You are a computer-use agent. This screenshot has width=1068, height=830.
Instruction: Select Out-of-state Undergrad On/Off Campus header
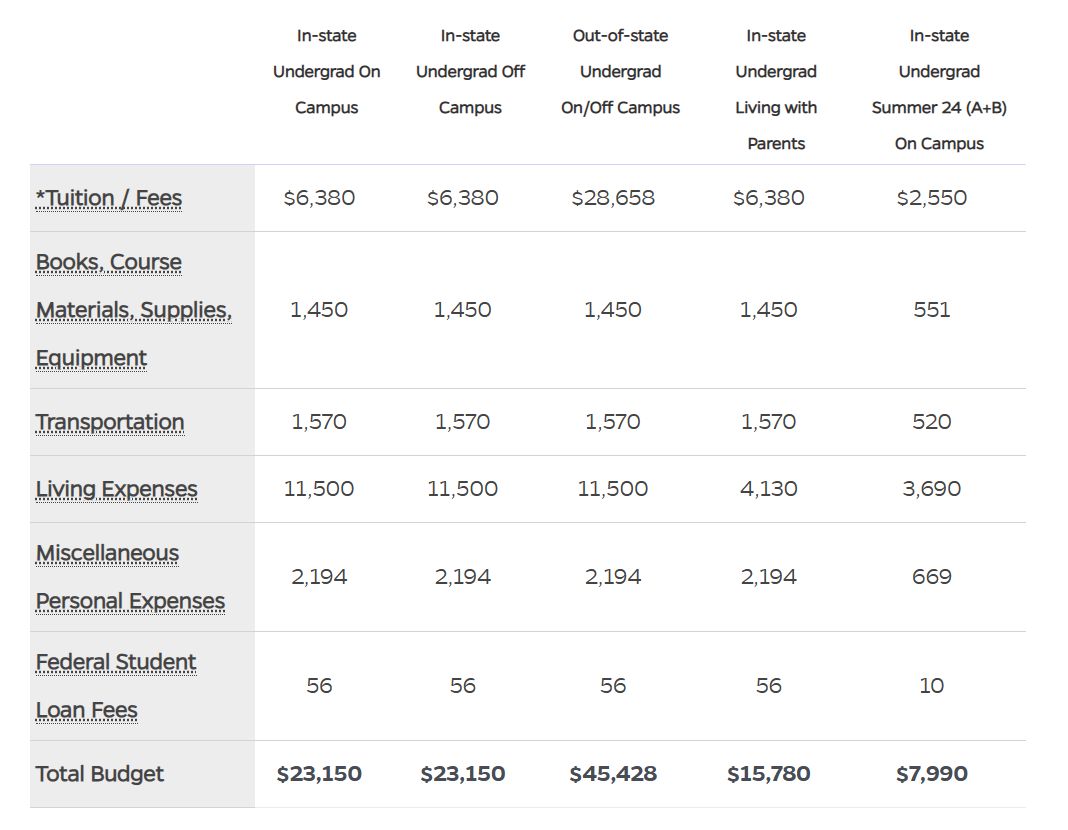click(x=620, y=72)
